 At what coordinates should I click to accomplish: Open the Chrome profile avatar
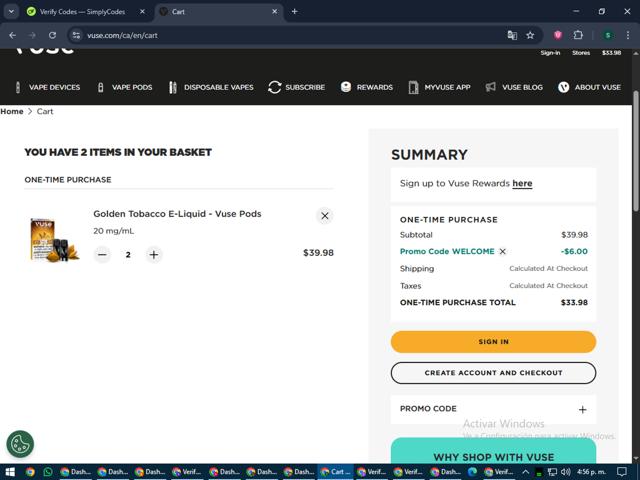click(x=608, y=36)
